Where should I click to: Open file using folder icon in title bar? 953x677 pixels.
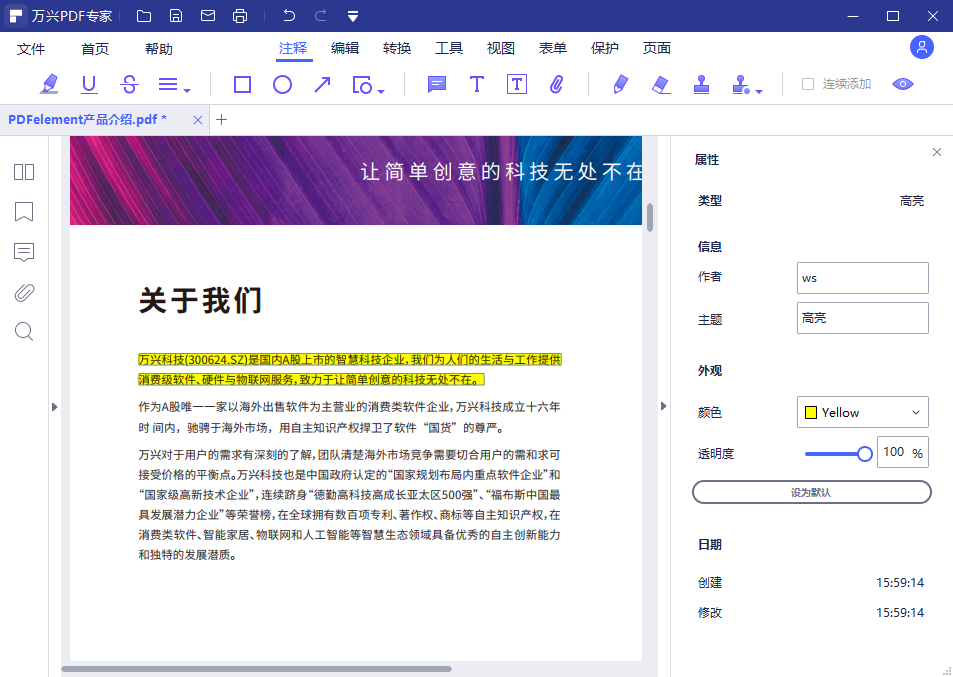144,16
